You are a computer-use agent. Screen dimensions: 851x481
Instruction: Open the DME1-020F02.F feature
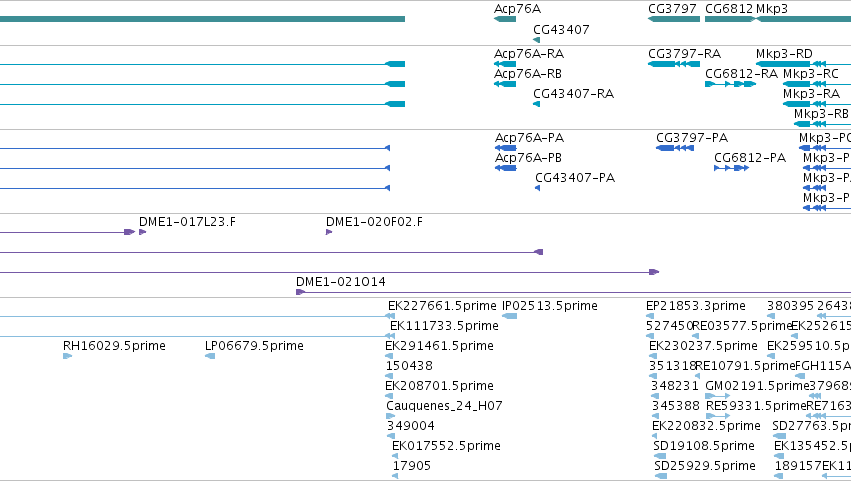coord(374,222)
